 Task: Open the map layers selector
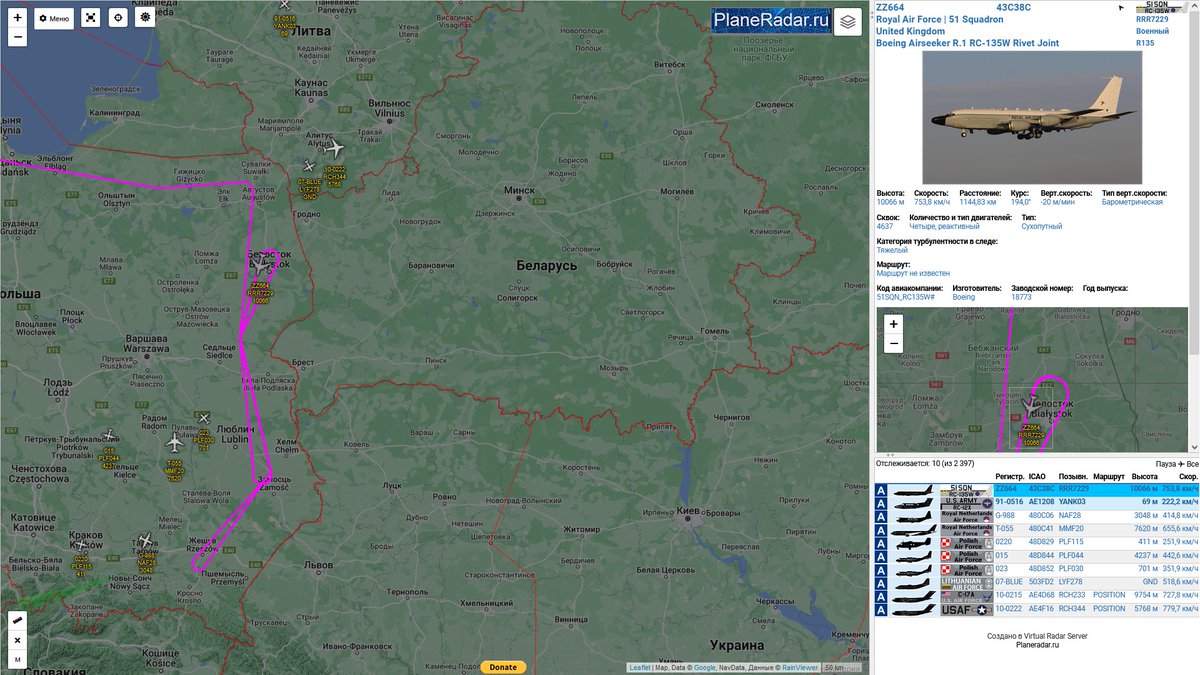click(x=847, y=21)
